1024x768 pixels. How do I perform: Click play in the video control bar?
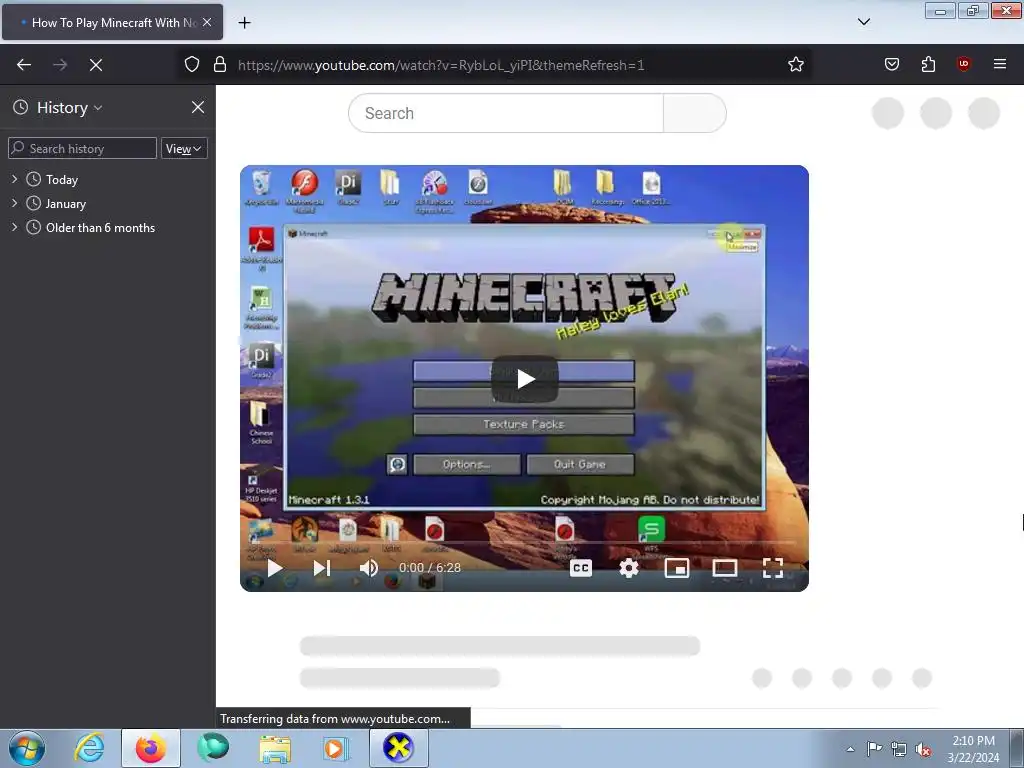point(275,568)
